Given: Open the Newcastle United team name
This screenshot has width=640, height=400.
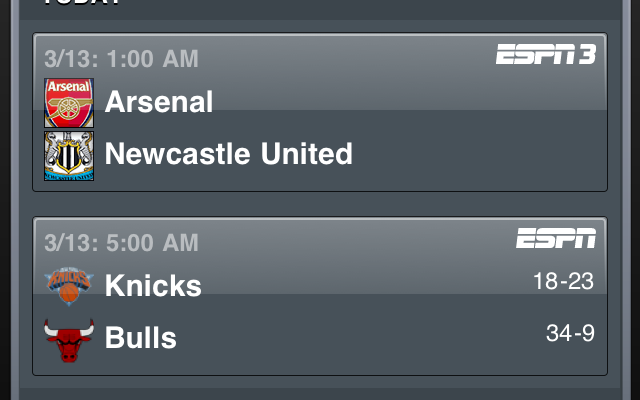Looking at the screenshot, I should click(228, 154).
